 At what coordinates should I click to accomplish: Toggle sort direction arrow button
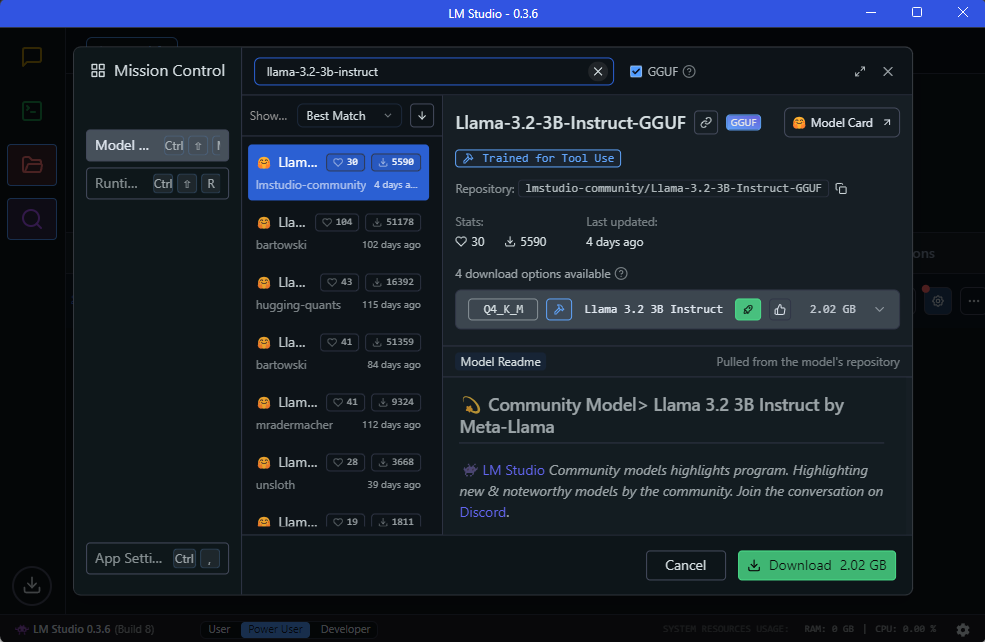(x=422, y=116)
